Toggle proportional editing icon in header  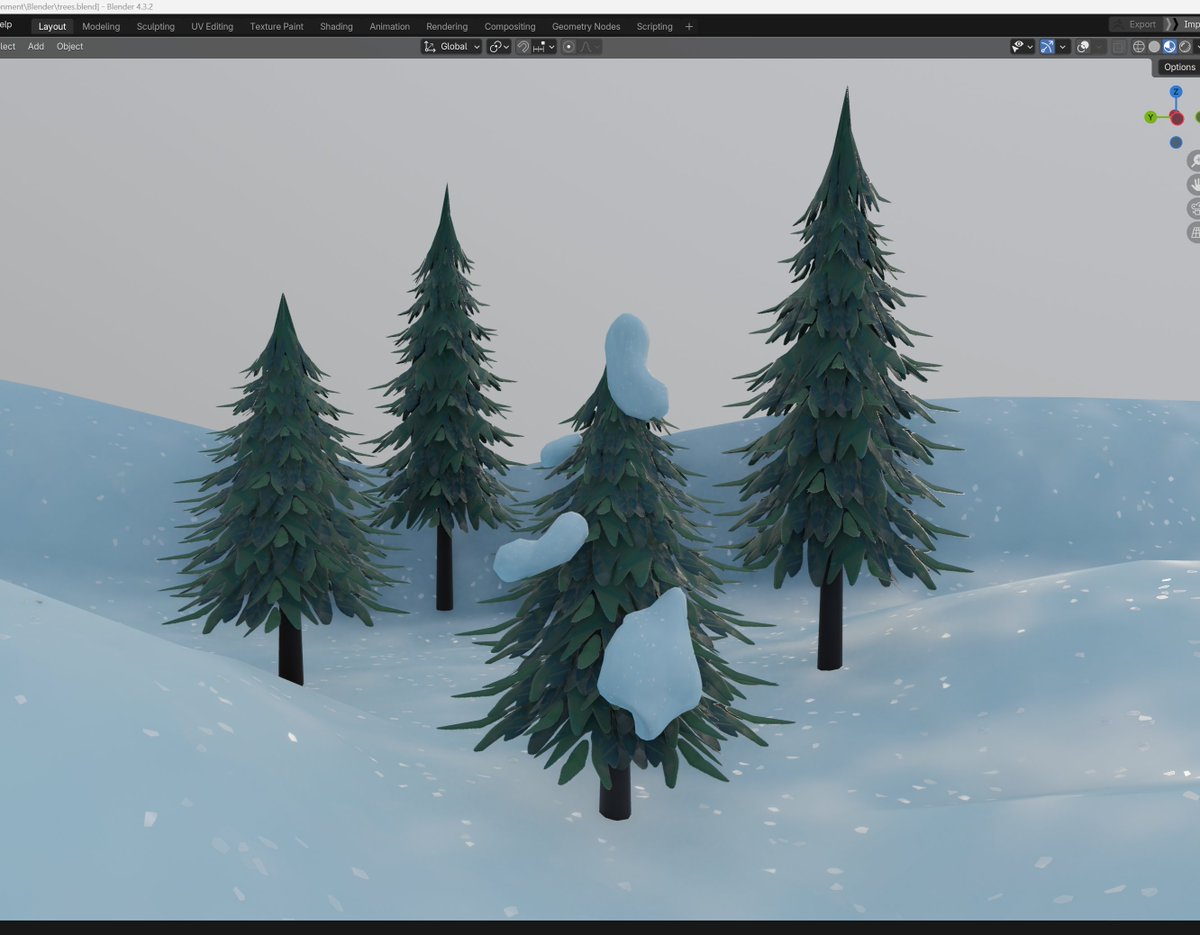click(570, 46)
